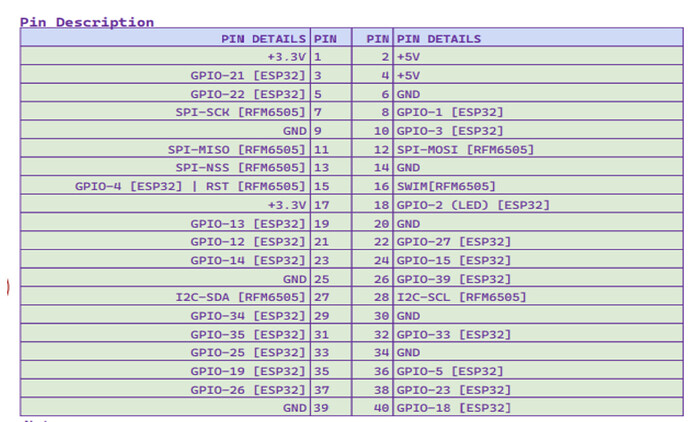Click the I2C-SDA [RFM6505] cell
Viewport: 690px width, 422px height.
click(x=240, y=296)
